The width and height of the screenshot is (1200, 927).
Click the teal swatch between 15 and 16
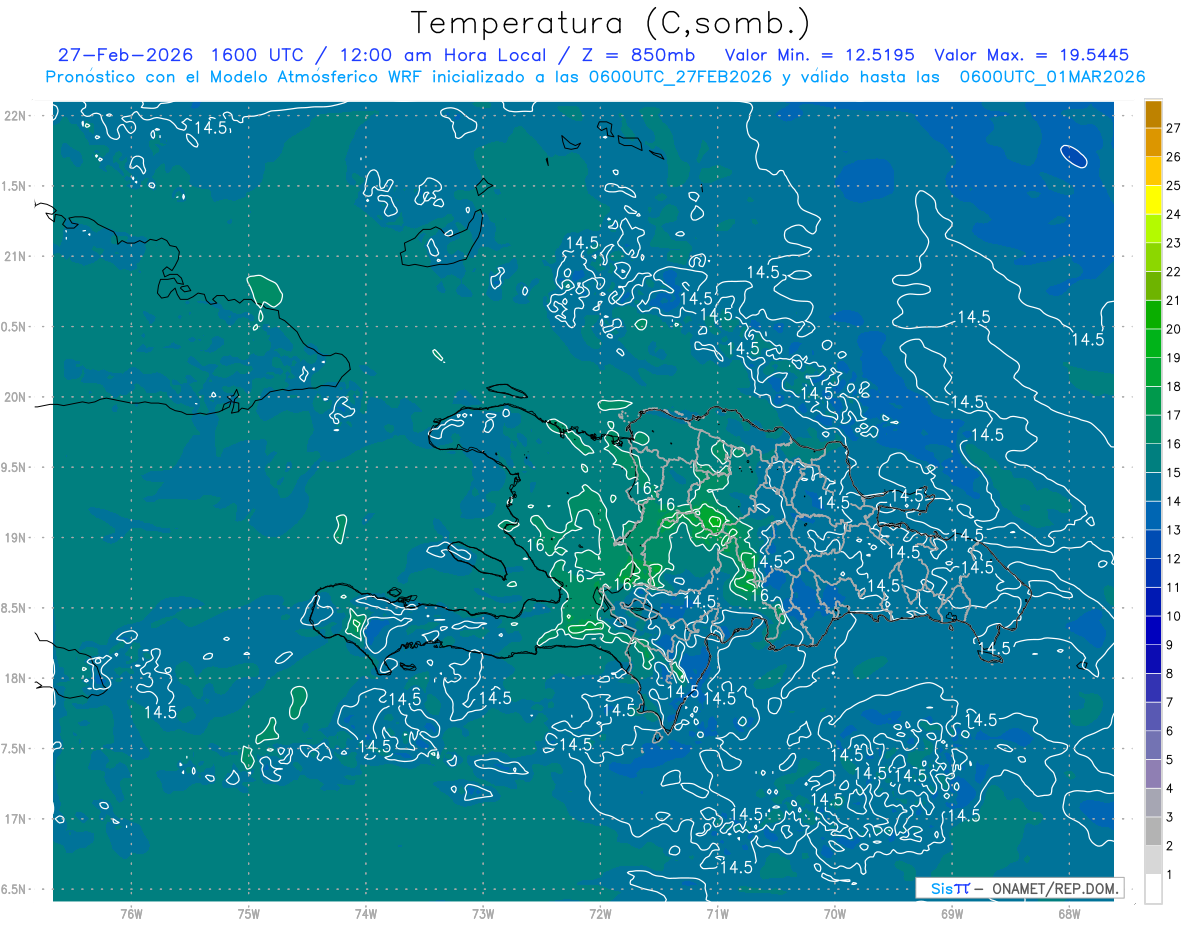tap(1153, 459)
